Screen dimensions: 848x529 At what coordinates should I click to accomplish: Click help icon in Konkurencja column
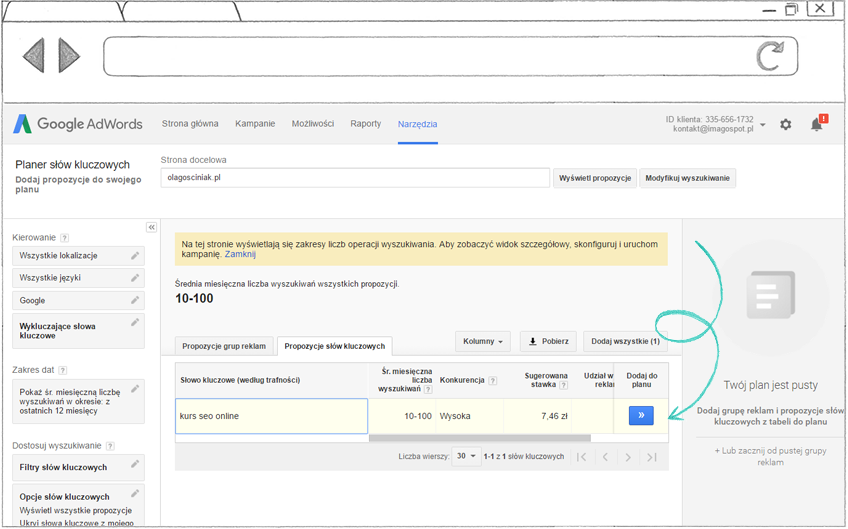coord(493,381)
